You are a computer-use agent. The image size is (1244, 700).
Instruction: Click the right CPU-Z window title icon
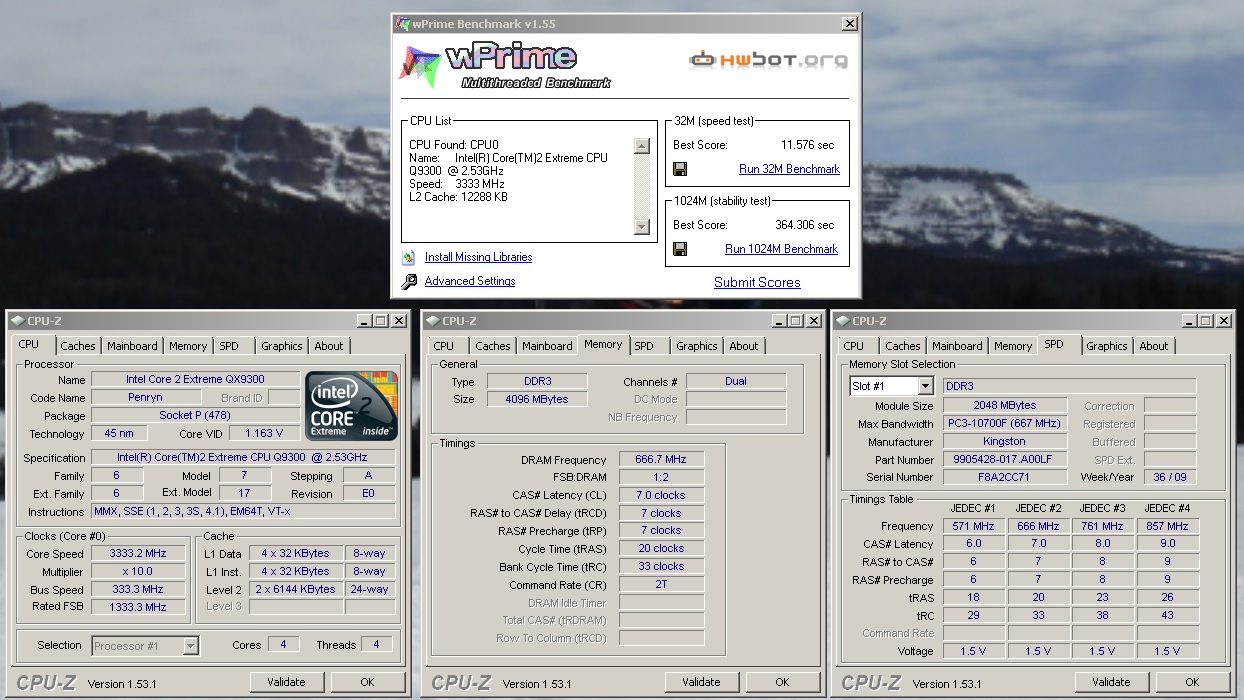(x=842, y=320)
